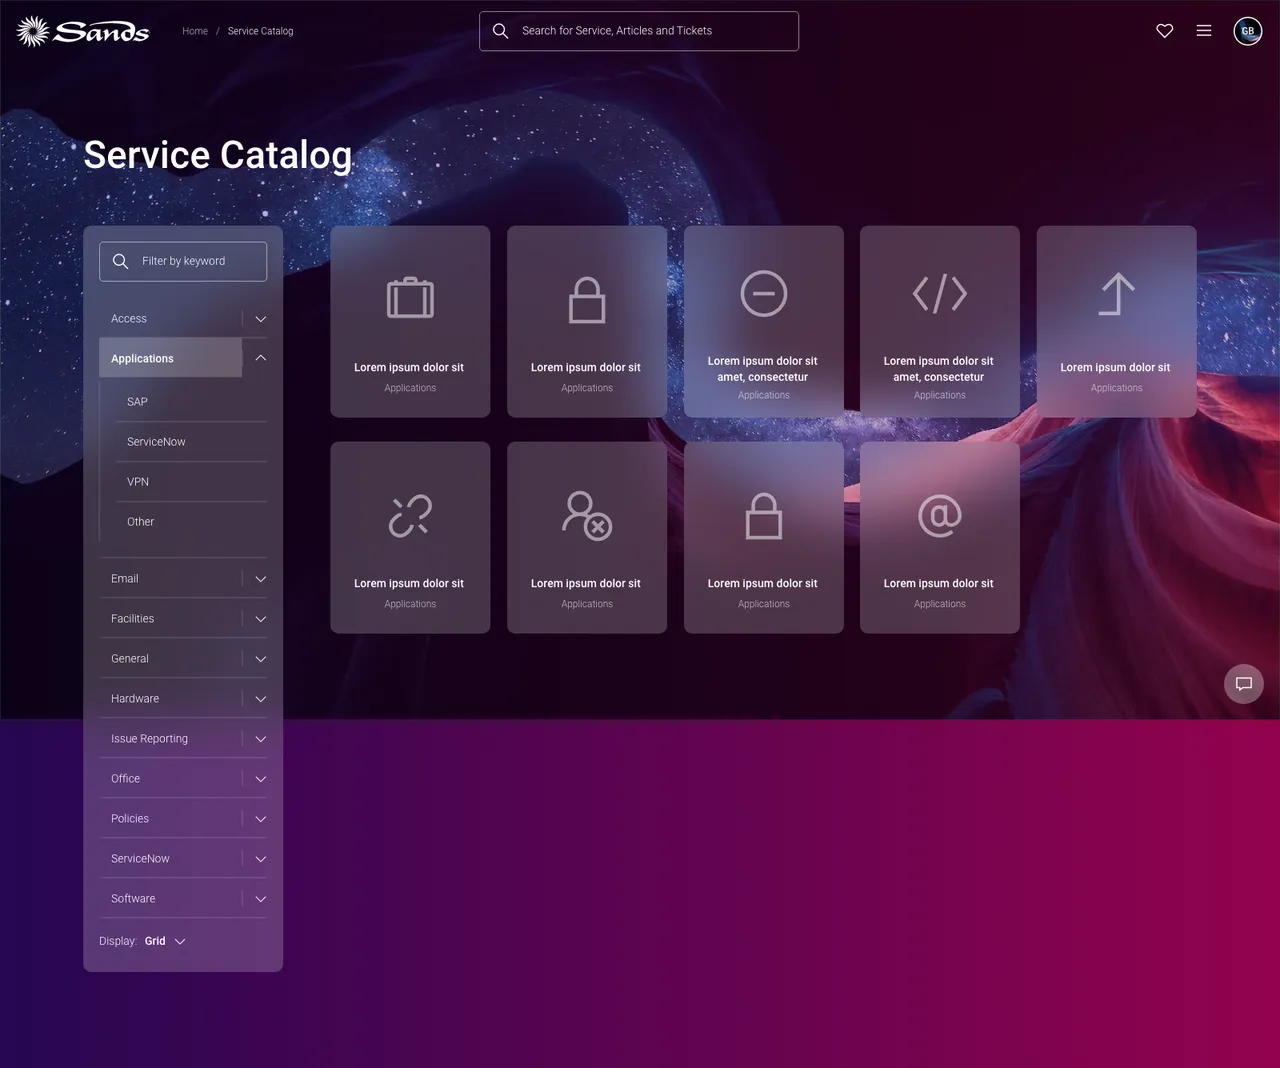Click the GB user avatar
The image size is (1280, 1068).
[1247, 31]
